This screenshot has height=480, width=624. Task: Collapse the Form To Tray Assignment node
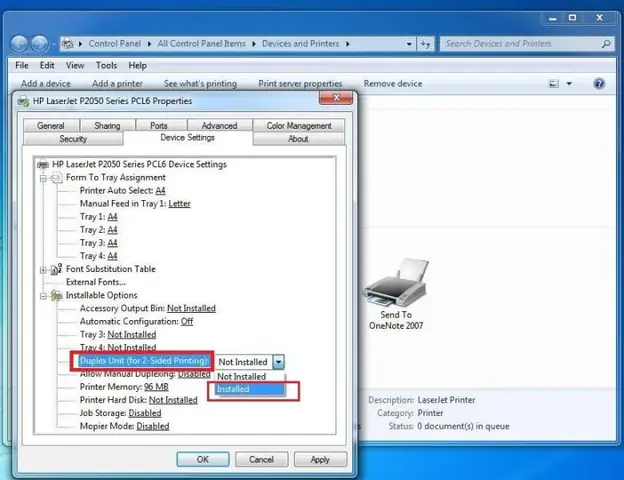pyautogui.click(x=43, y=178)
